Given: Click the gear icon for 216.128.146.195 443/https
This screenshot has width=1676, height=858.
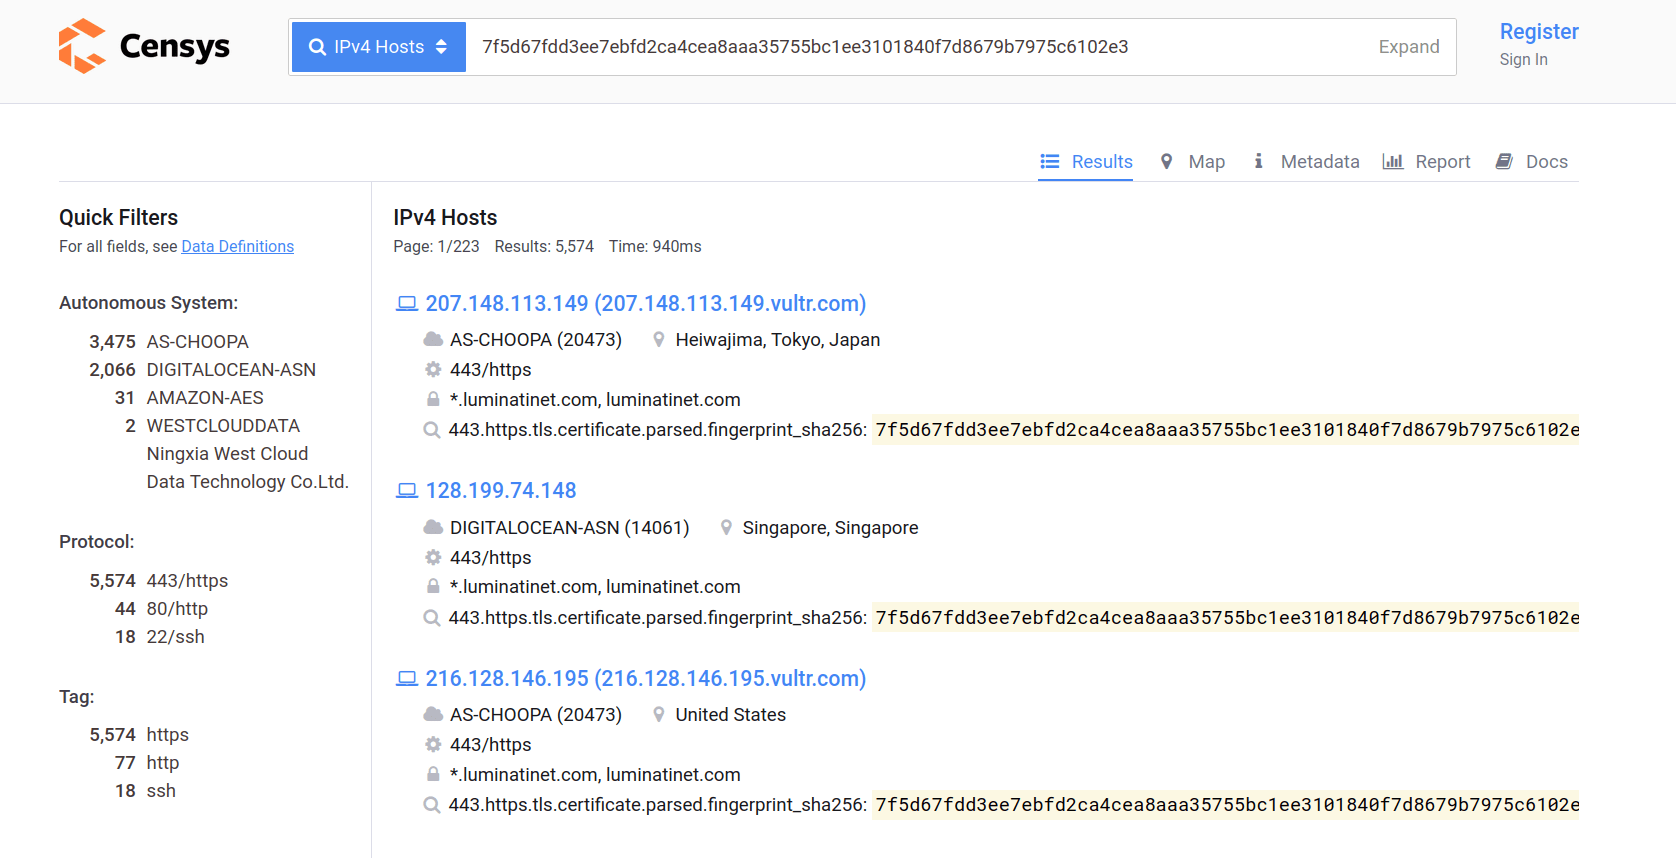Looking at the screenshot, I should pyautogui.click(x=433, y=745).
